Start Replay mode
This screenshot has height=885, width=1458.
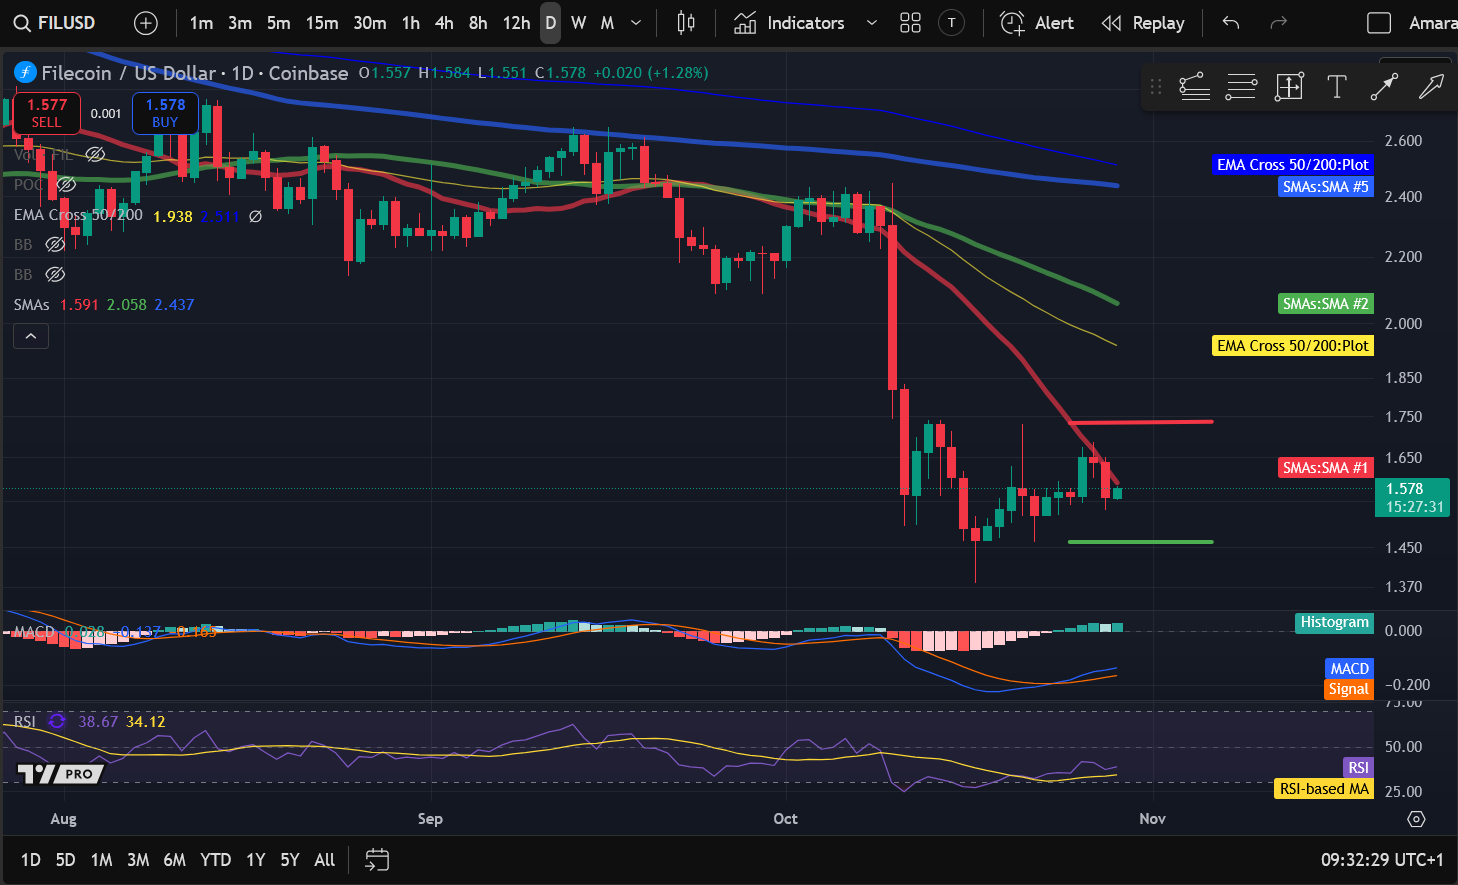coord(1143,22)
